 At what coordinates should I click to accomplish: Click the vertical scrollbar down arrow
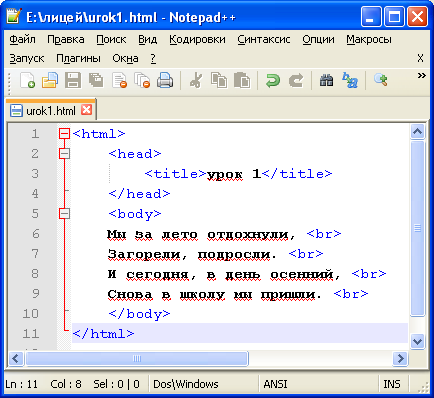[417, 341]
